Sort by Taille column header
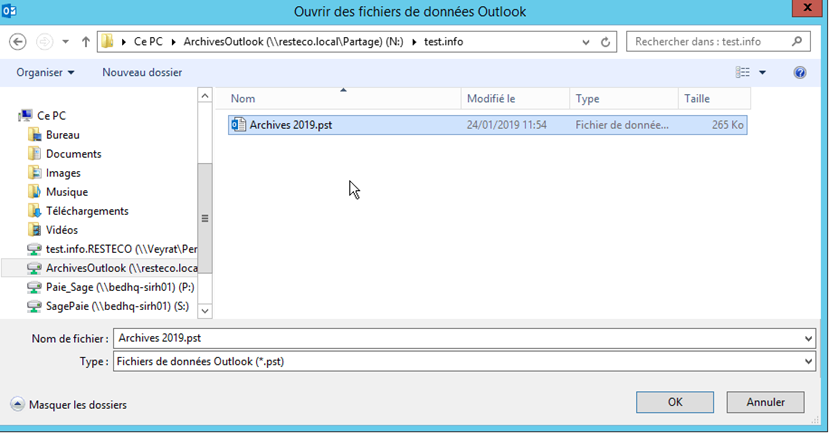The width and height of the screenshot is (829, 434). tap(714, 99)
